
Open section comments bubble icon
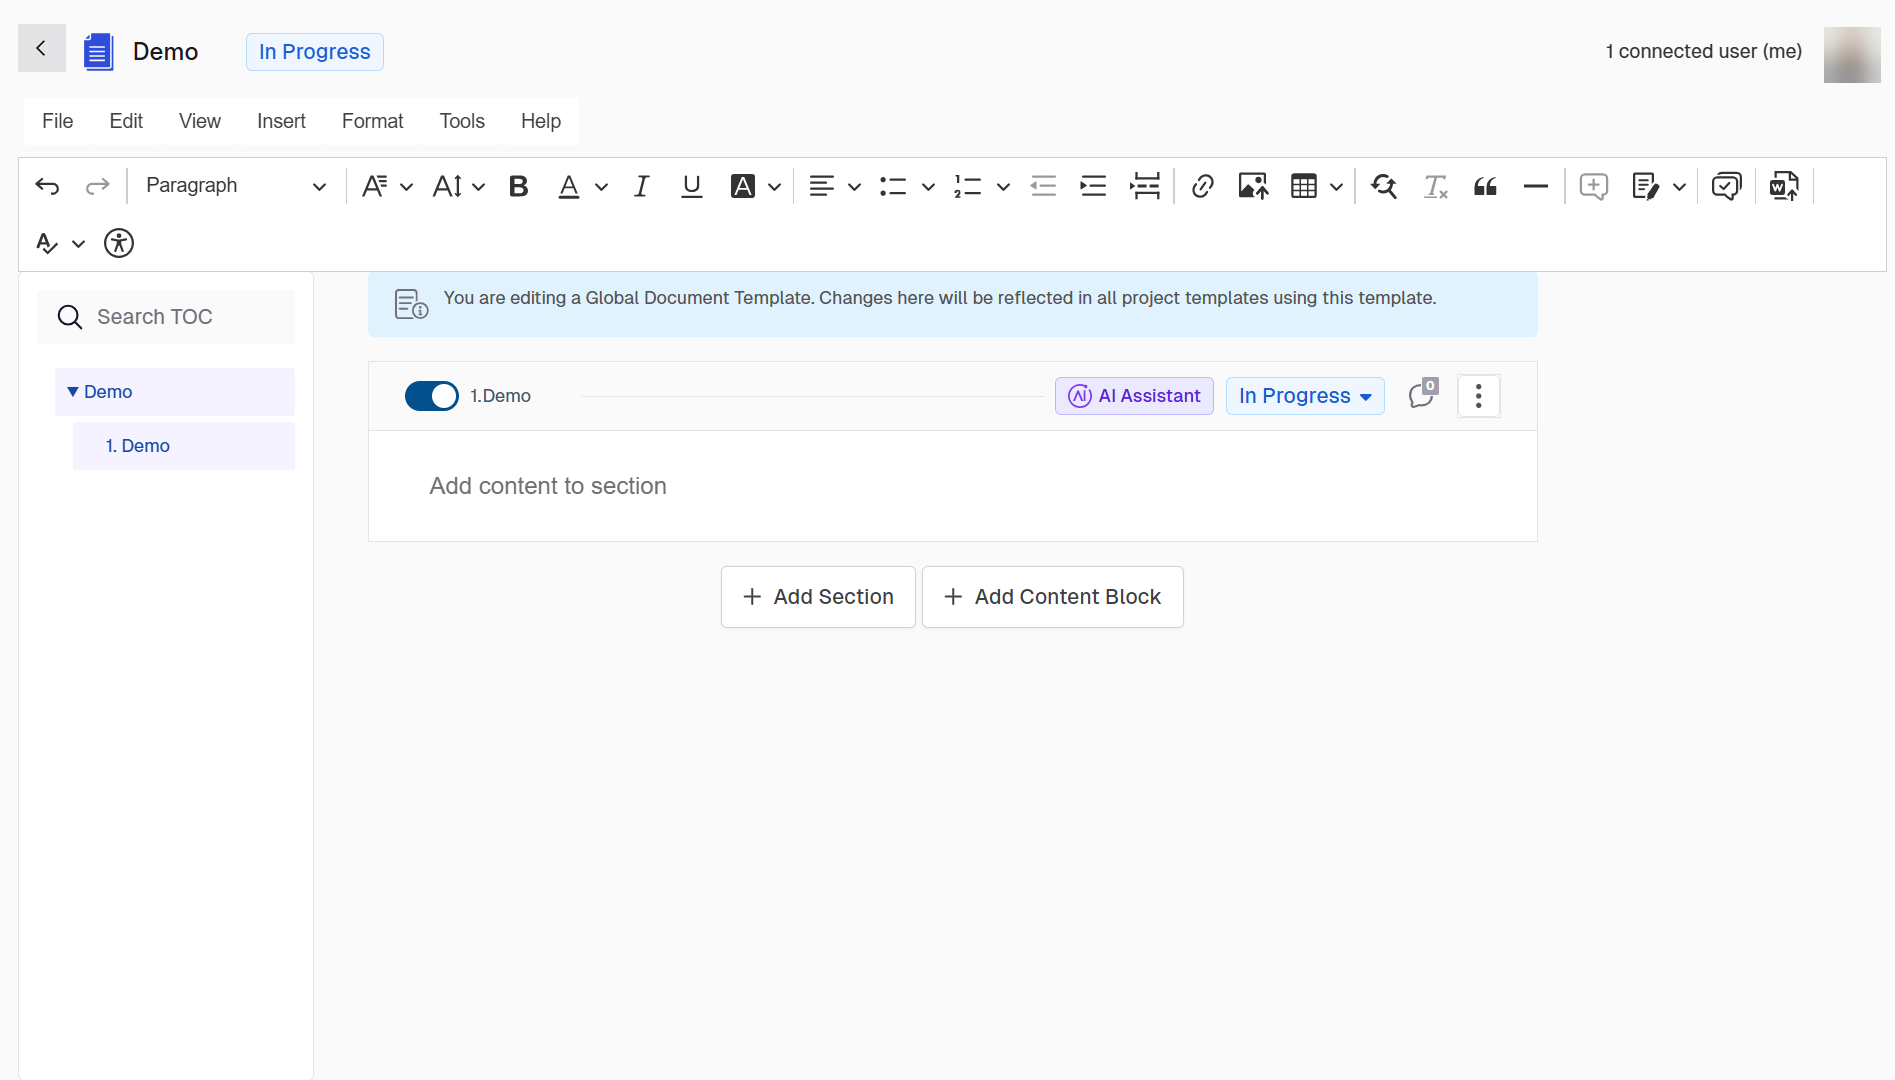[x=1422, y=395]
